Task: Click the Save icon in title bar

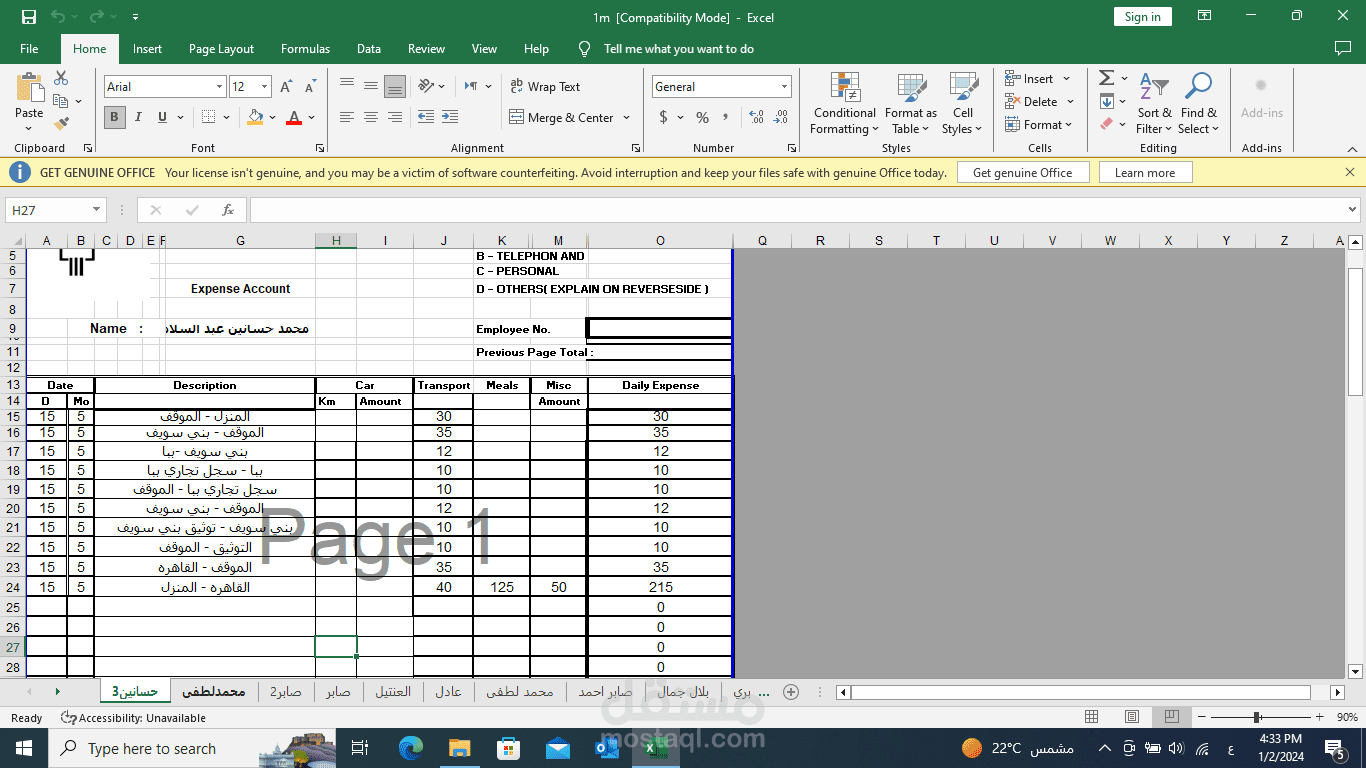Action: [29, 17]
